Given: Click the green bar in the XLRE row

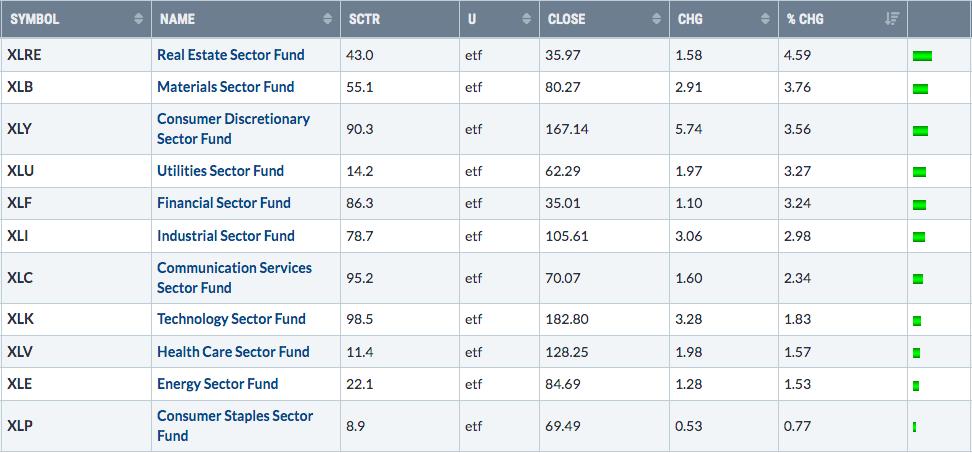Looking at the screenshot, I should point(922,55).
